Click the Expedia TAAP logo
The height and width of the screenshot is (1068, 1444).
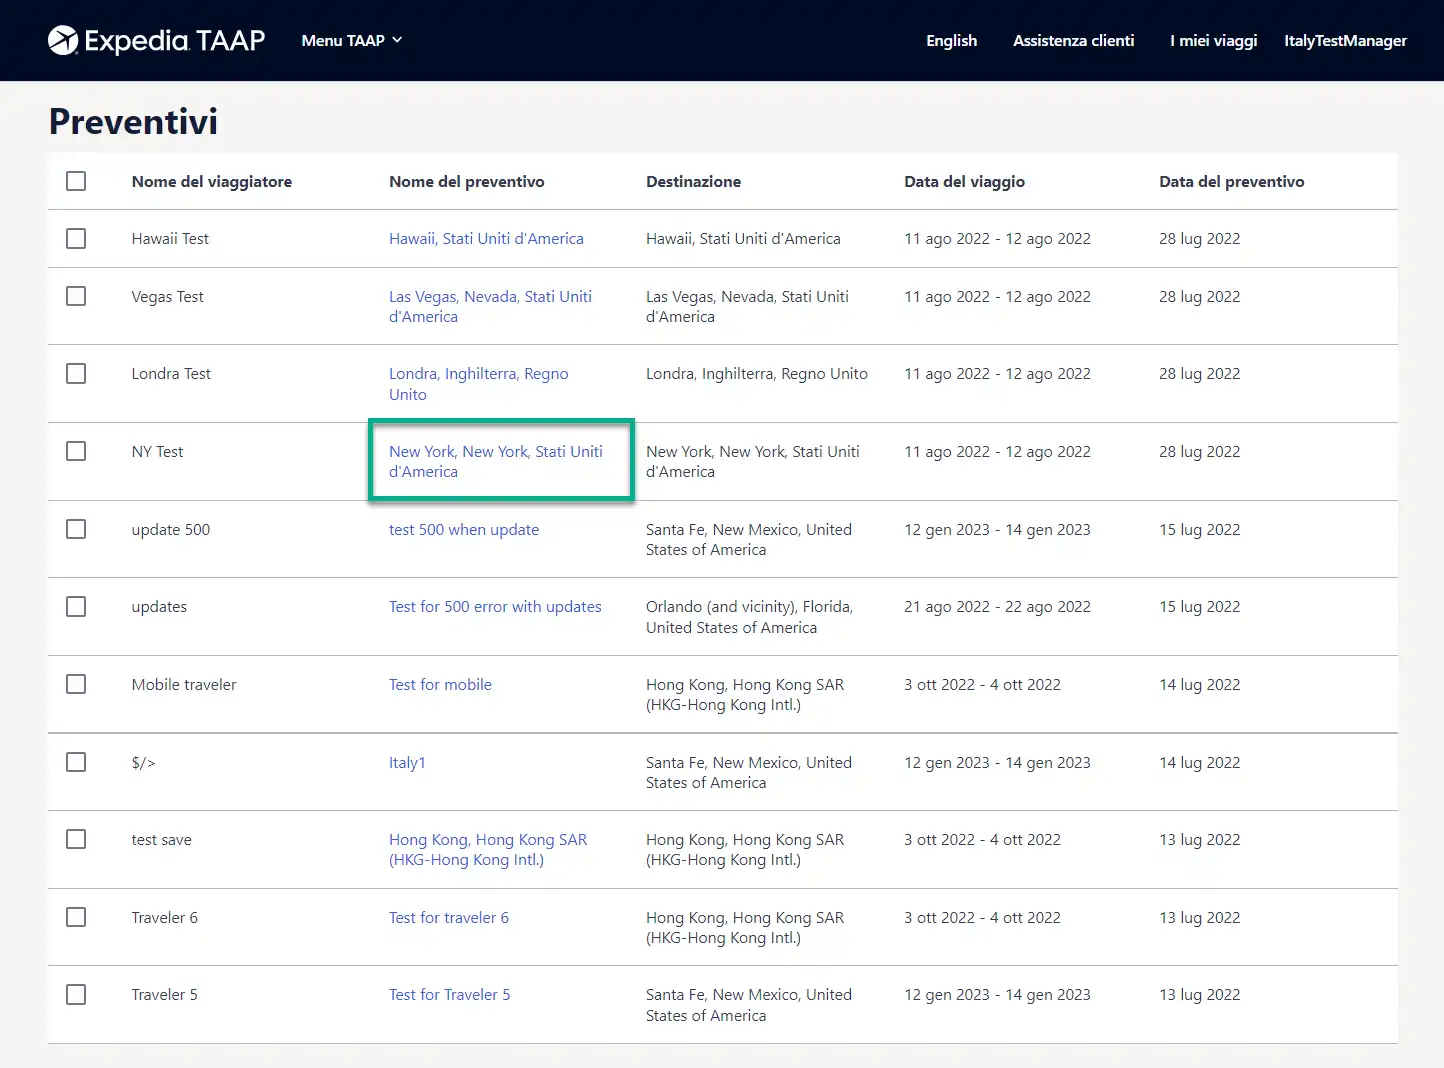pyautogui.click(x=156, y=40)
